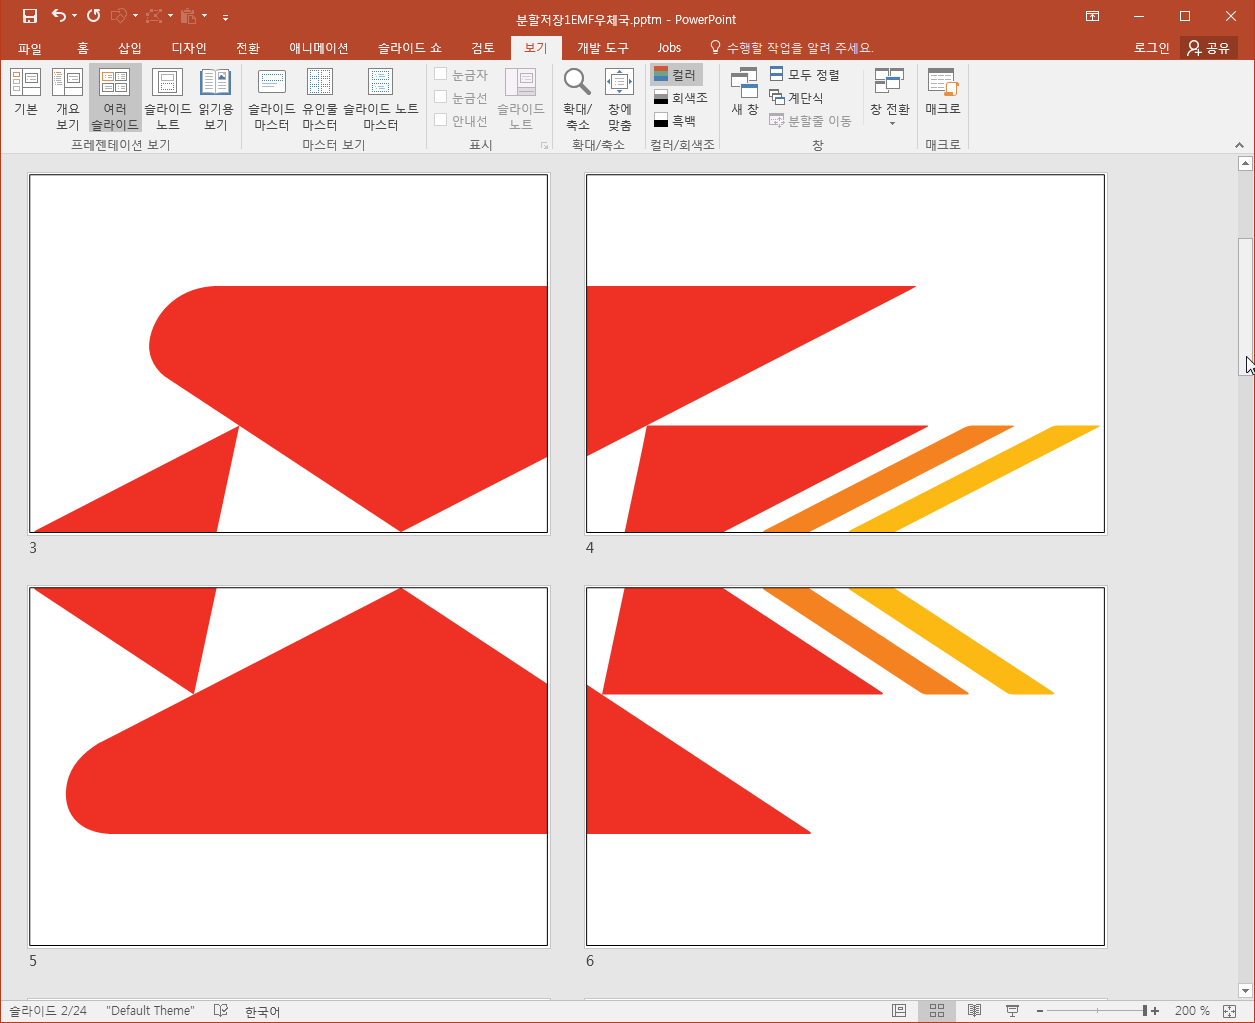Arrange all windows with 모두 정렬
The width and height of the screenshot is (1255, 1023).
(x=805, y=75)
